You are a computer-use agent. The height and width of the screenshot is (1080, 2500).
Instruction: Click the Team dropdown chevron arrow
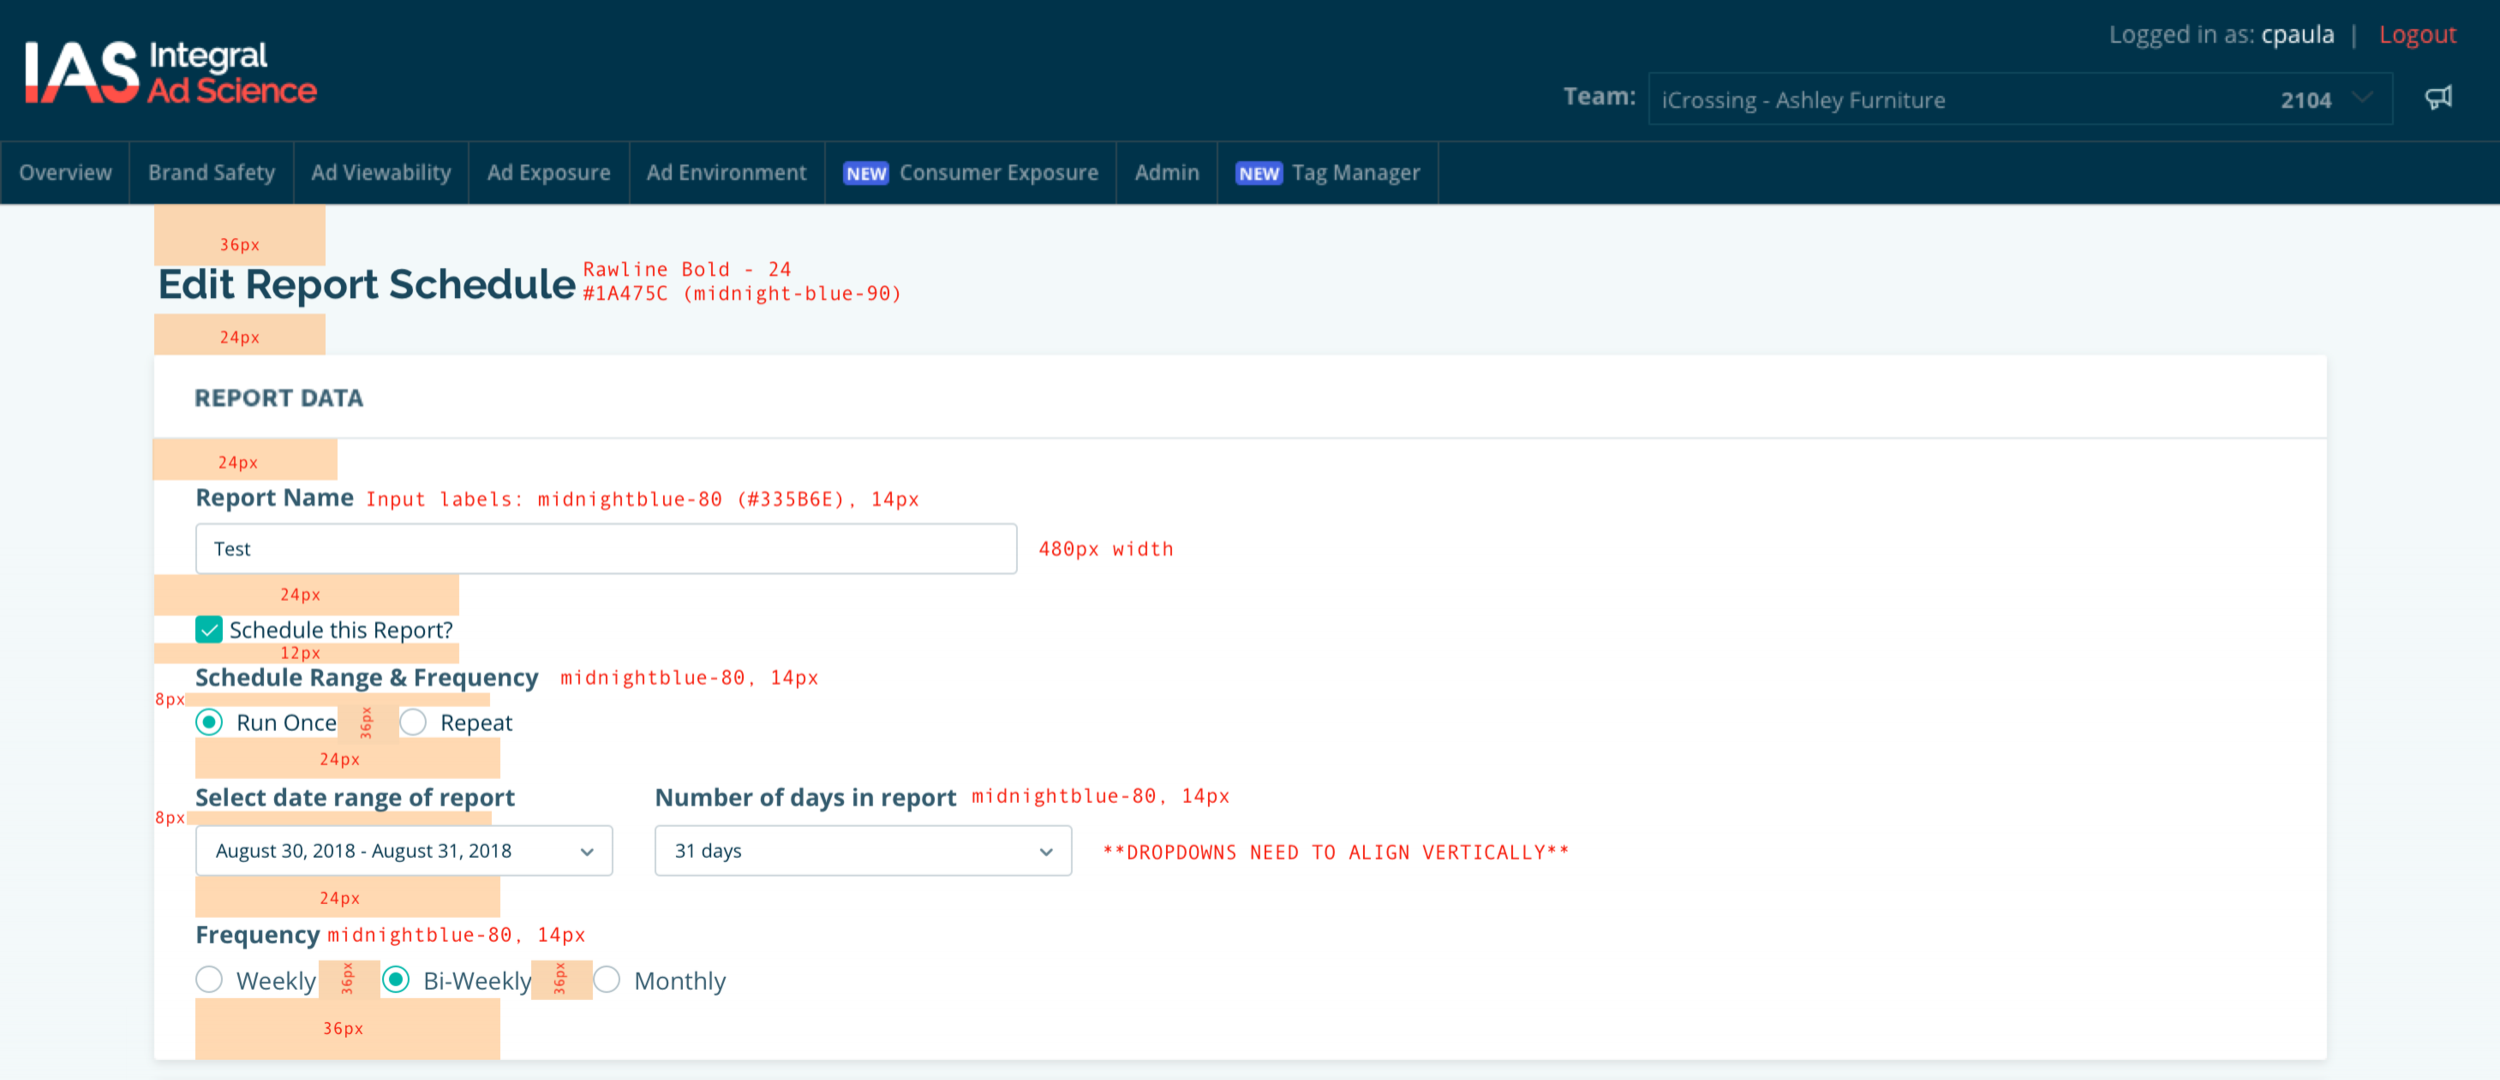point(2362,98)
